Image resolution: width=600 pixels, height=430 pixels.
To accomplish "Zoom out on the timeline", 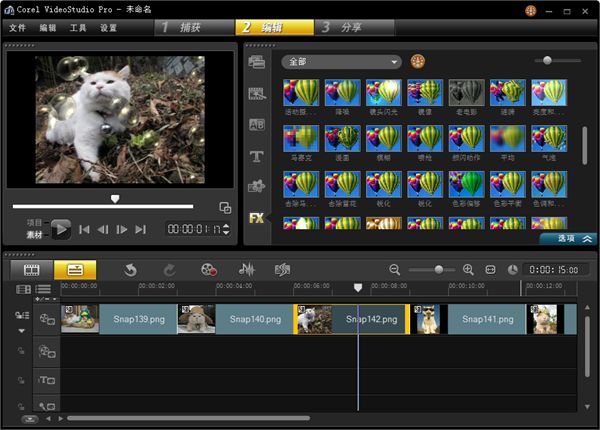I will [395, 270].
